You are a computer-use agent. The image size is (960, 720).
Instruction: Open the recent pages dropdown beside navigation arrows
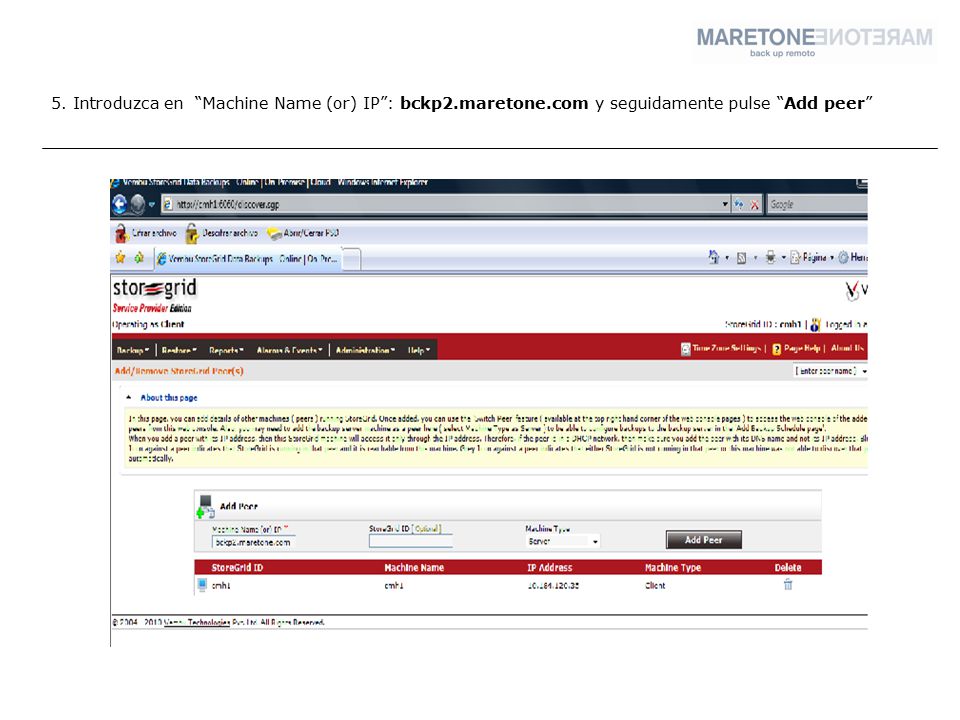(x=152, y=204)
